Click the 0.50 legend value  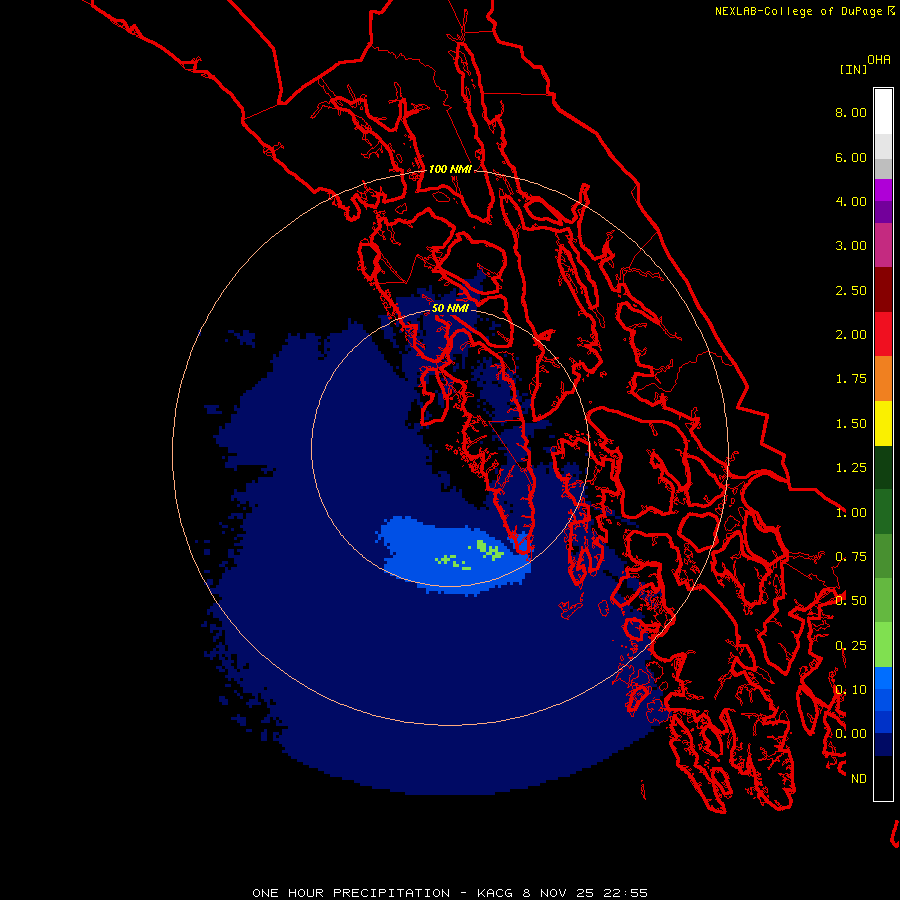point(851,601)
